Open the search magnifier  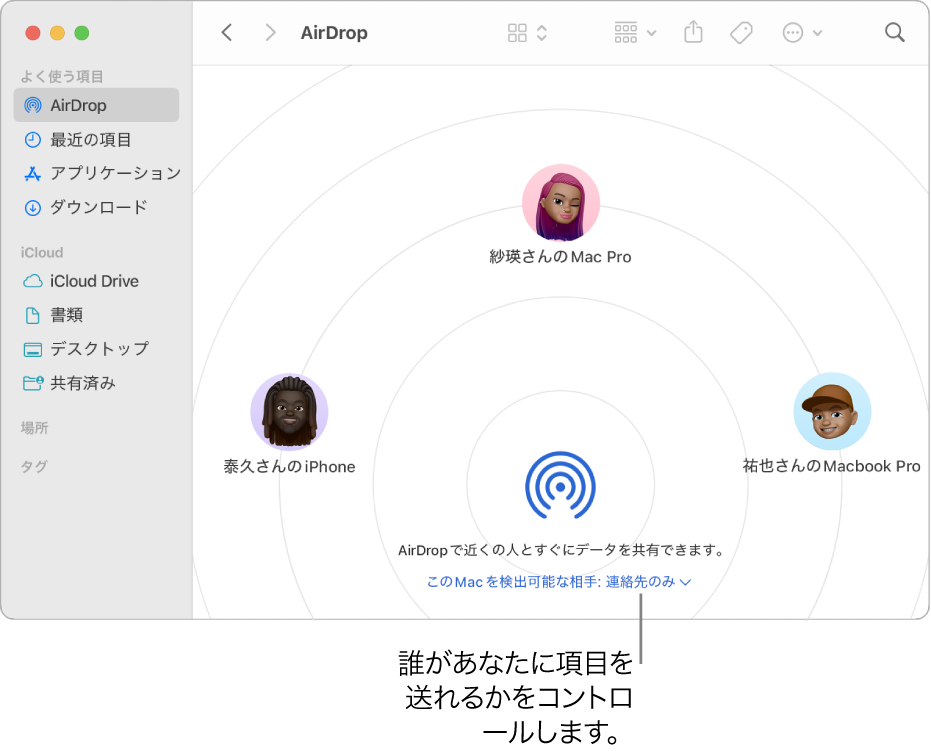coord(894,32)
